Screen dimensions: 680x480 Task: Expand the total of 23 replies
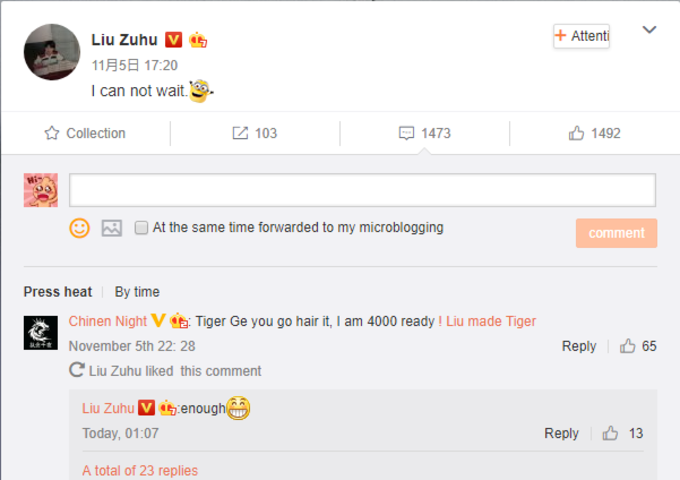[x=140, y=471]
